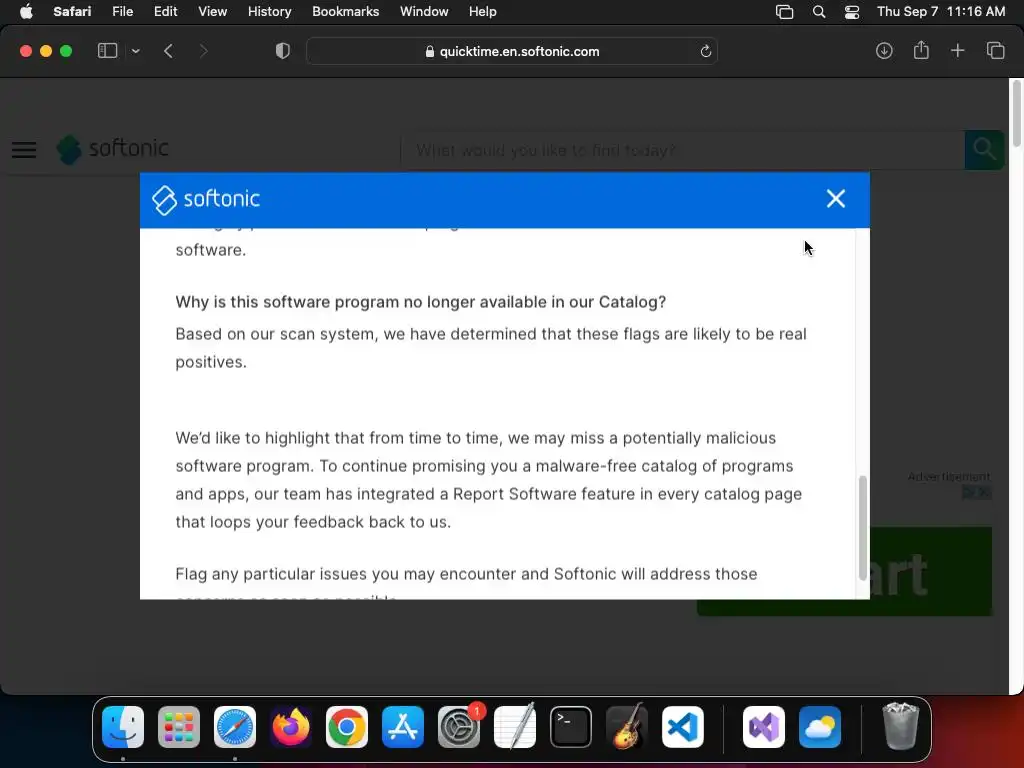Viewport: 1024px width, 768px height.
Task: Click the 'Based on our scan system' paragraph
Action: 491,347
